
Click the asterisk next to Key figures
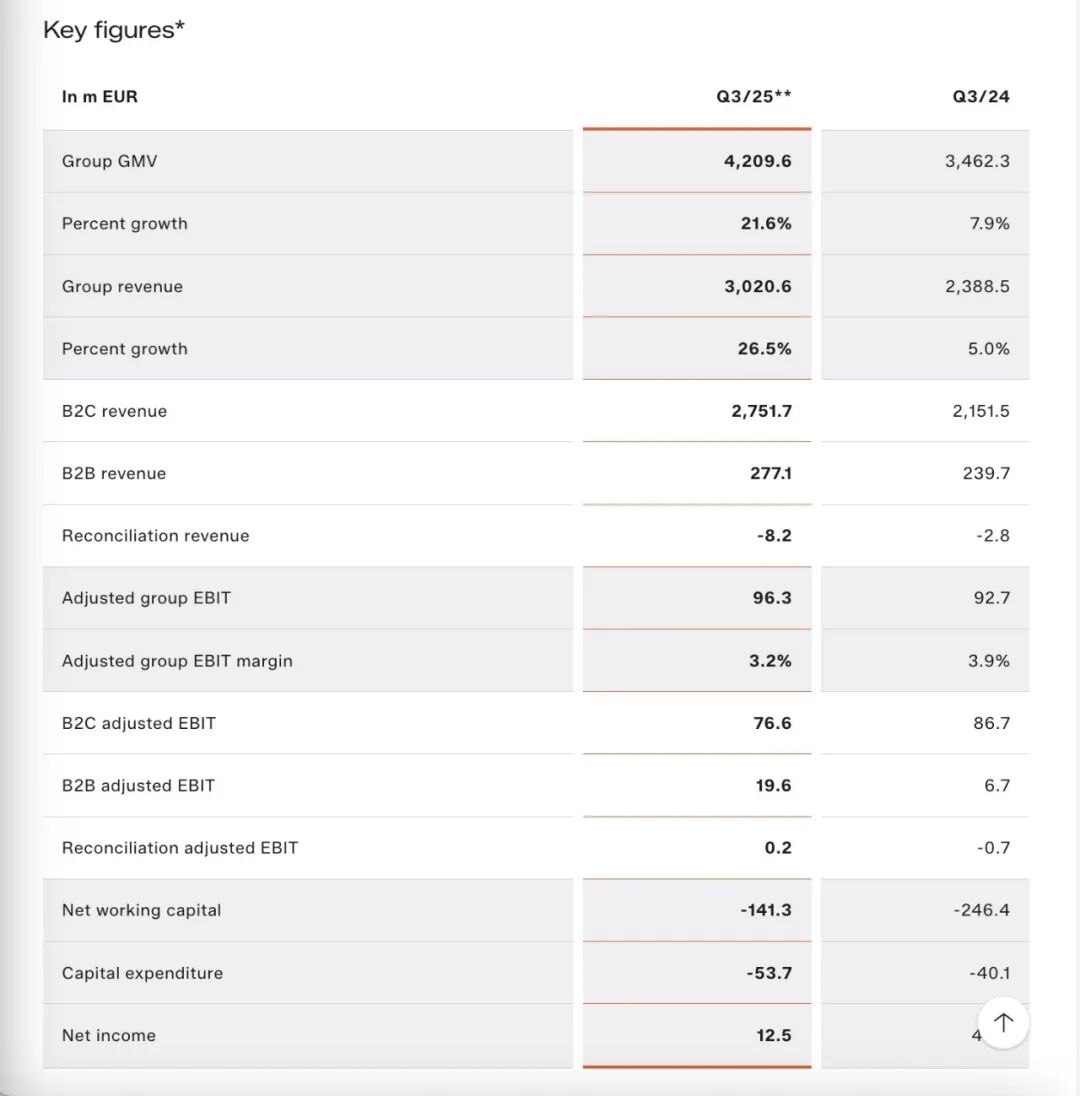183,25
